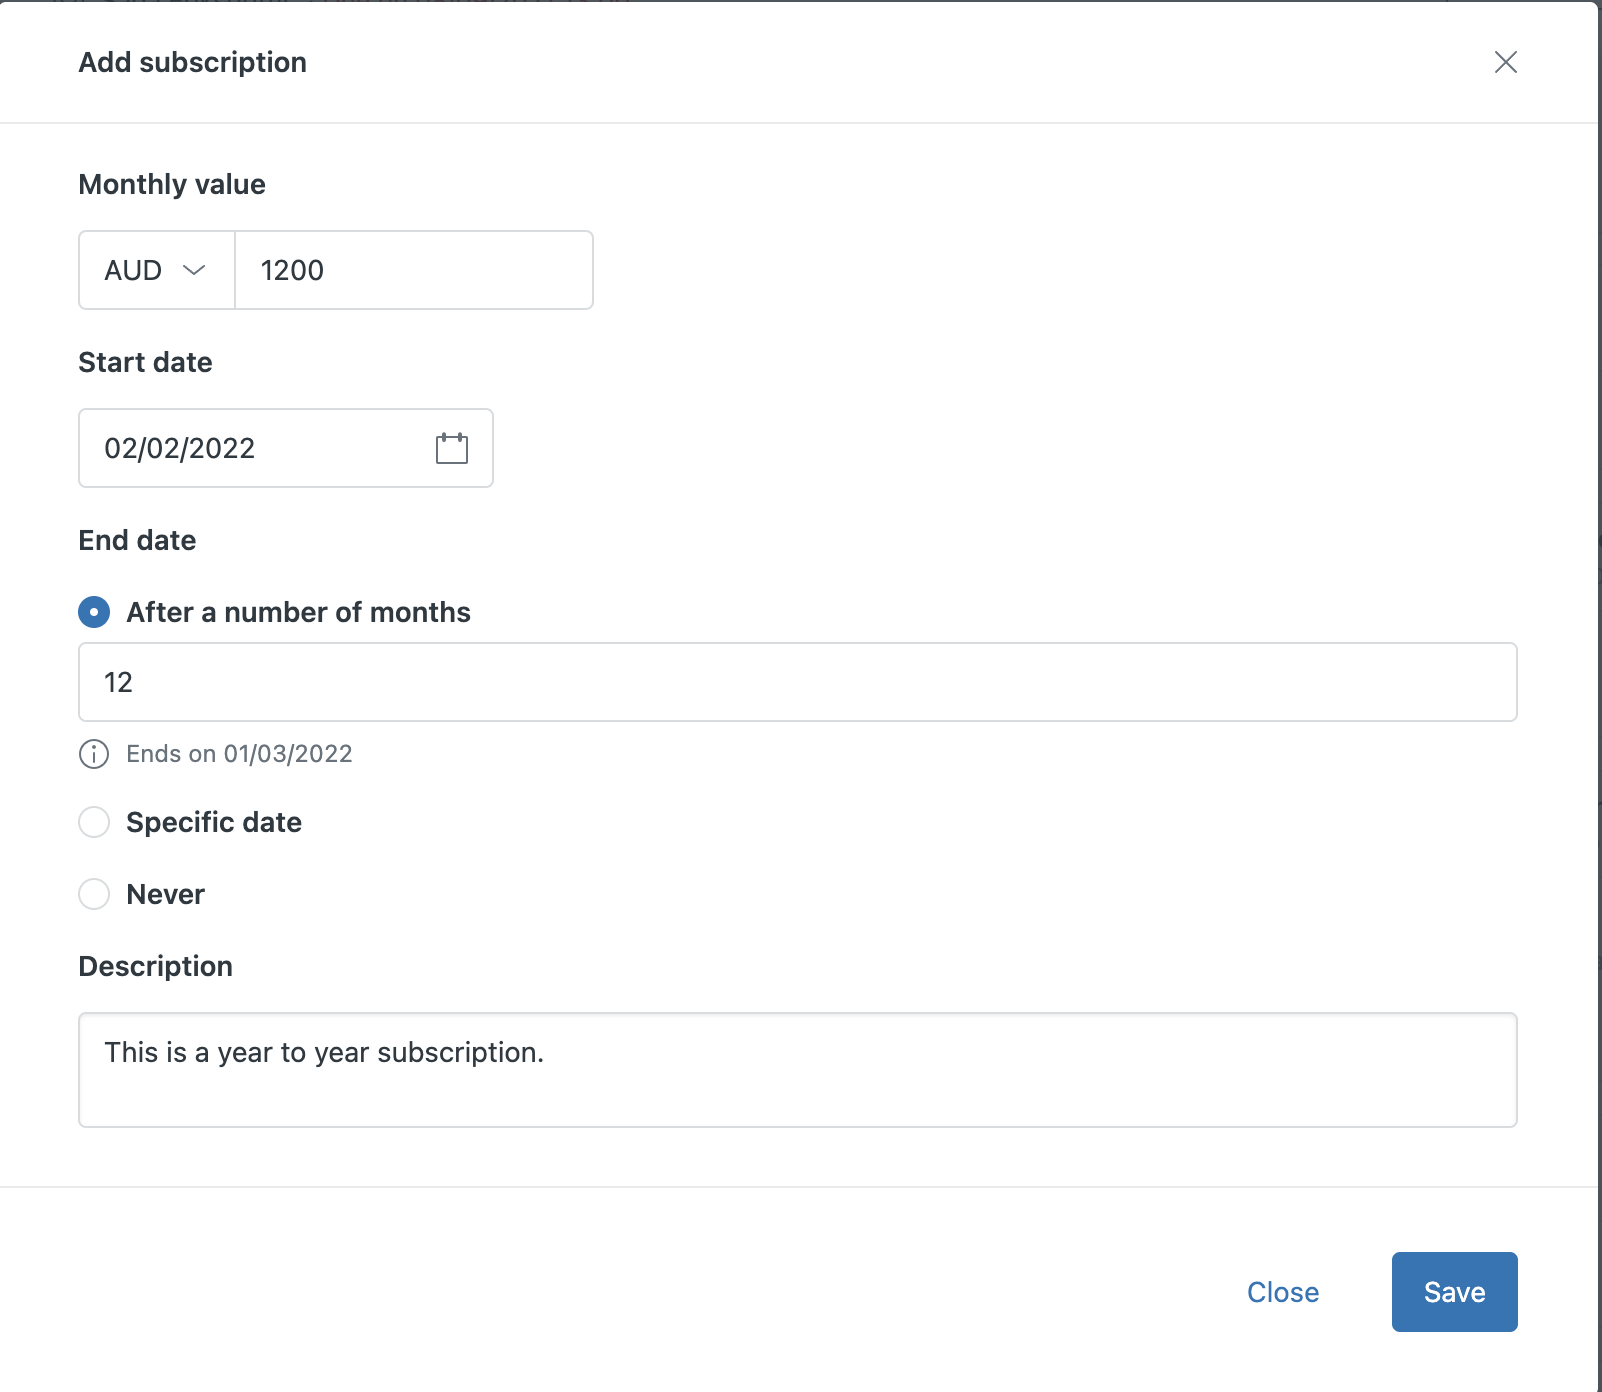
Task: Click the Close link button
Action: click(x=1283, y=1292)
